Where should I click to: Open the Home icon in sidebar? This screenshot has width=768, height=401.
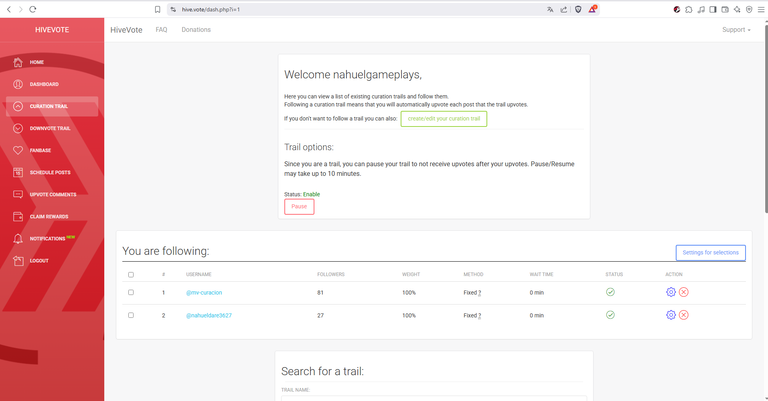coord(18,62)
